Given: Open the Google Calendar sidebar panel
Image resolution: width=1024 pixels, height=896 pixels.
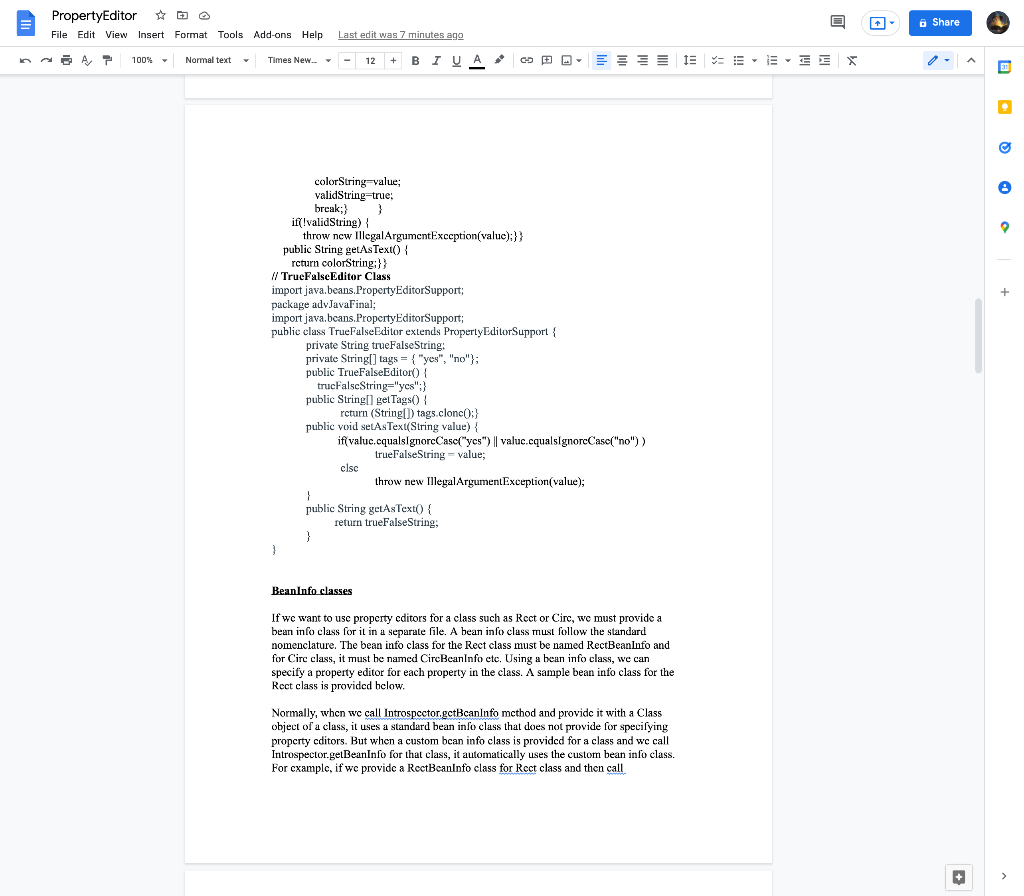Looking at the screenshot, I should [x=1004, y=67].
